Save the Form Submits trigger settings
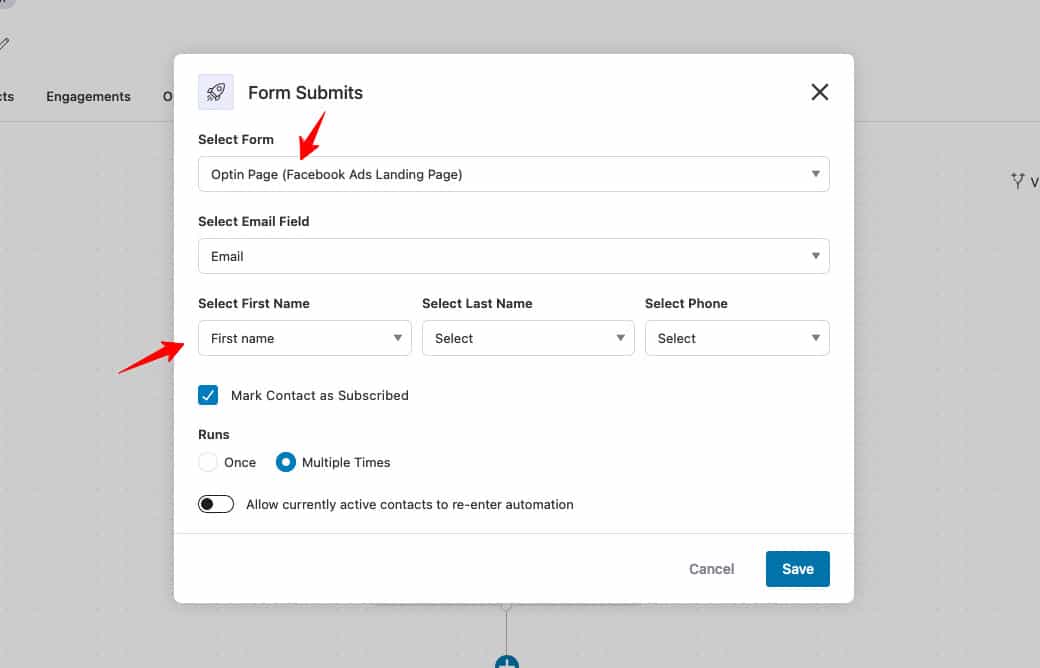The image size is (1040, 668). click(797, 568)
